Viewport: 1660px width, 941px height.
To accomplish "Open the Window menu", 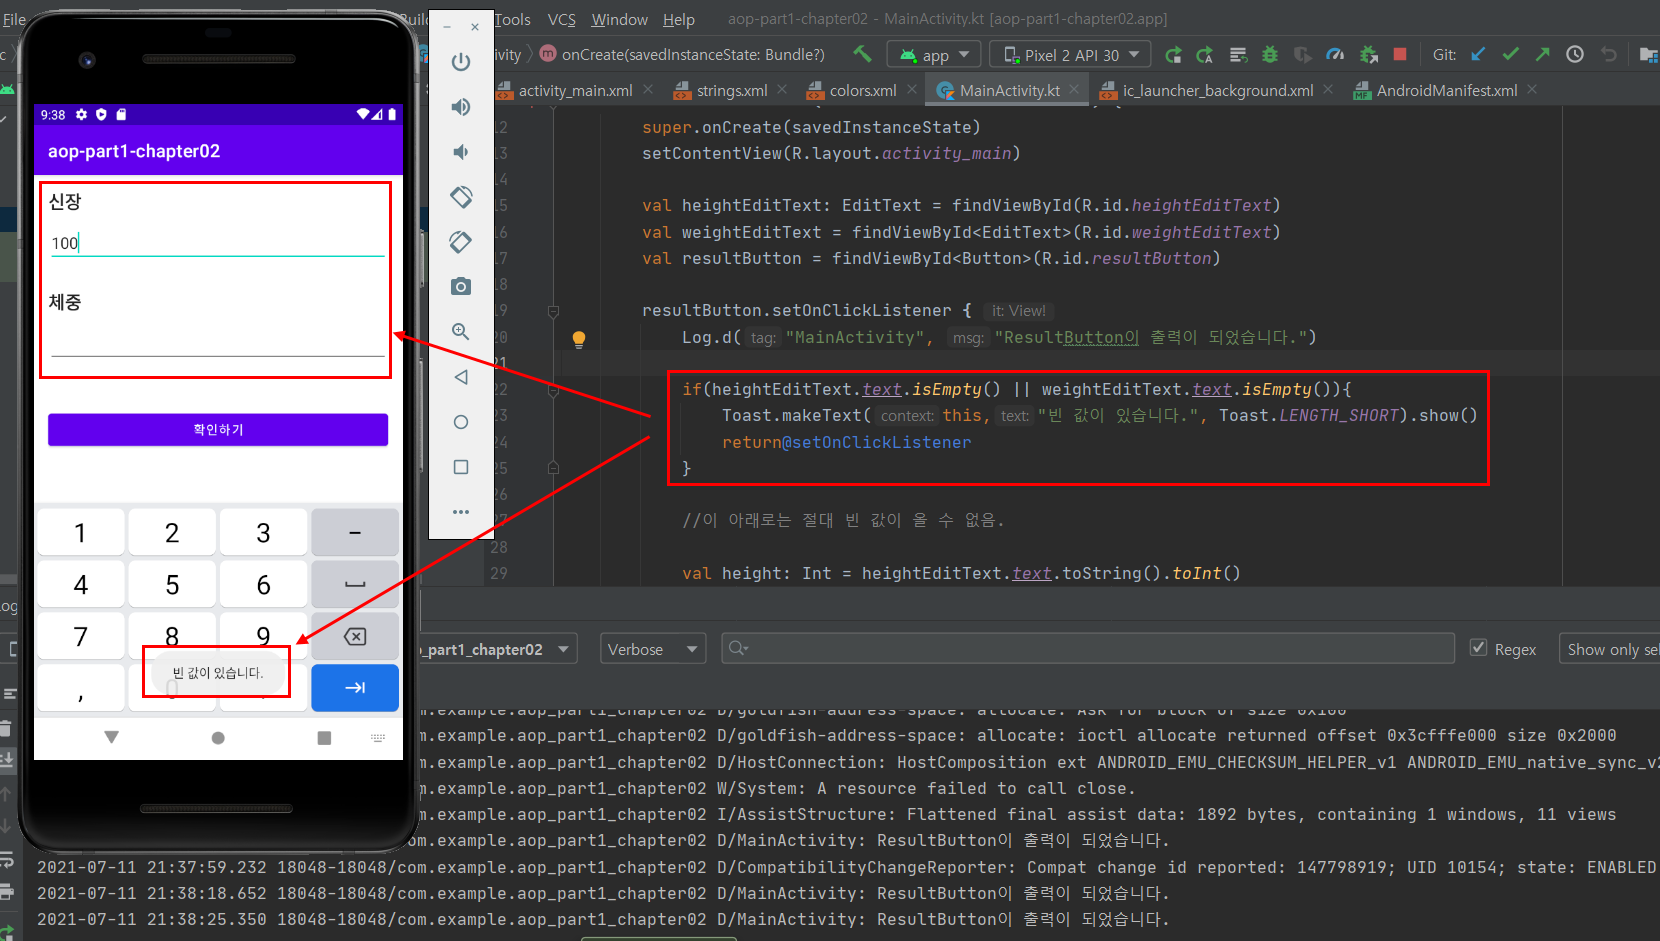I will click(620, 19).
